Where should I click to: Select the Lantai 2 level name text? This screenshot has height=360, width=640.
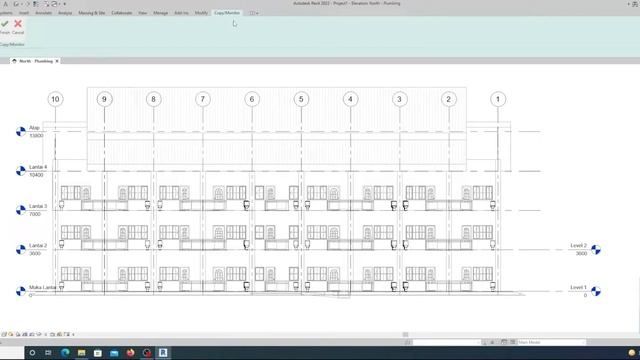(38, 245)
